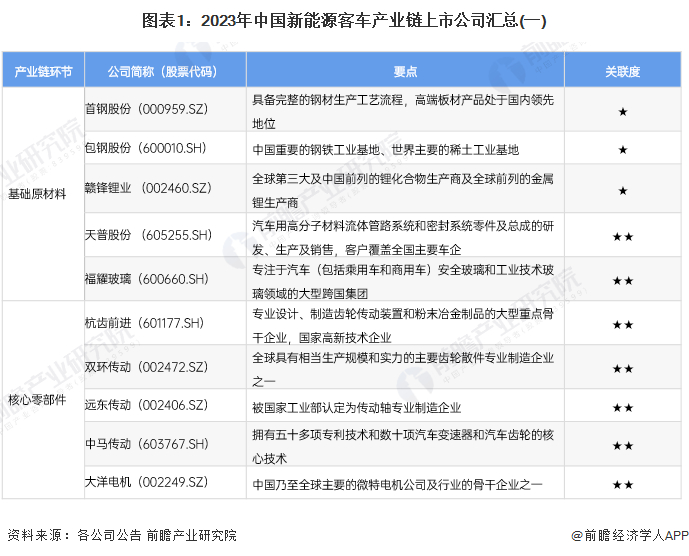Click the two-star rating for 远东传动
The height and width of the screenshot is (556, 689).
(x=623, y=408)
